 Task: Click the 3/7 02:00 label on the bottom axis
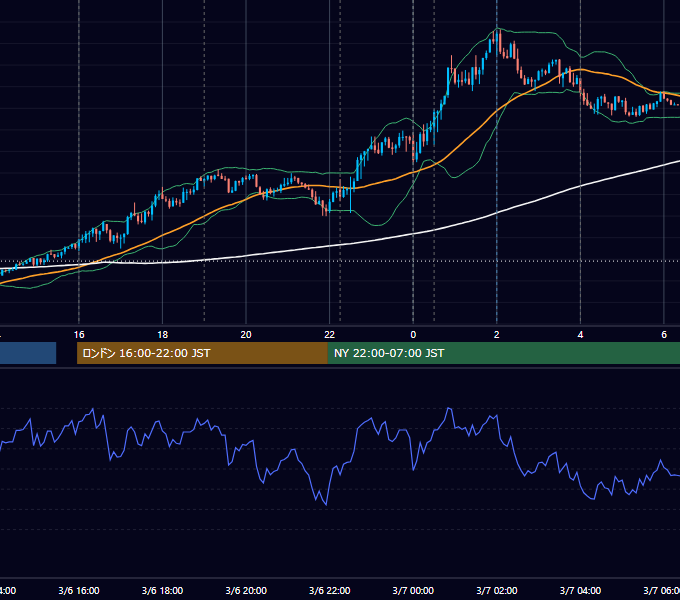click(x=497, y=590)
